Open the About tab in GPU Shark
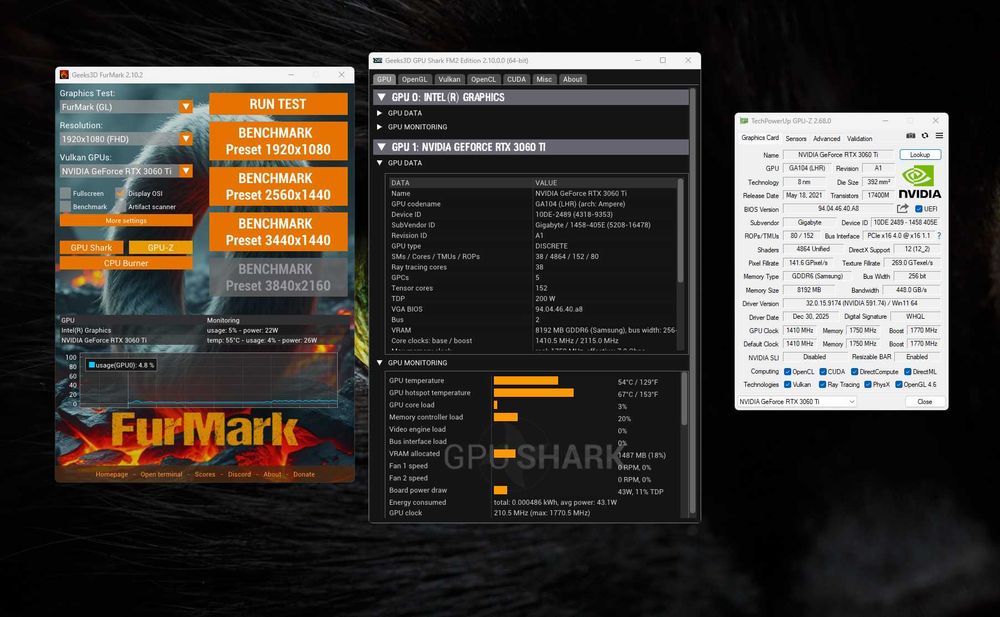This screenshot has height=617, width=1000. tap(572, 79)
